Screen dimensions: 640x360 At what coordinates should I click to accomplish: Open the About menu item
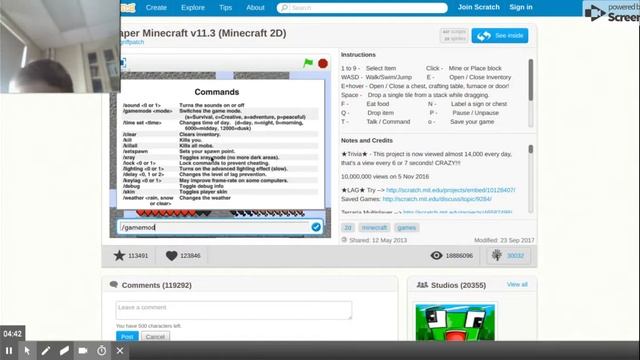(x=255, y=7)
